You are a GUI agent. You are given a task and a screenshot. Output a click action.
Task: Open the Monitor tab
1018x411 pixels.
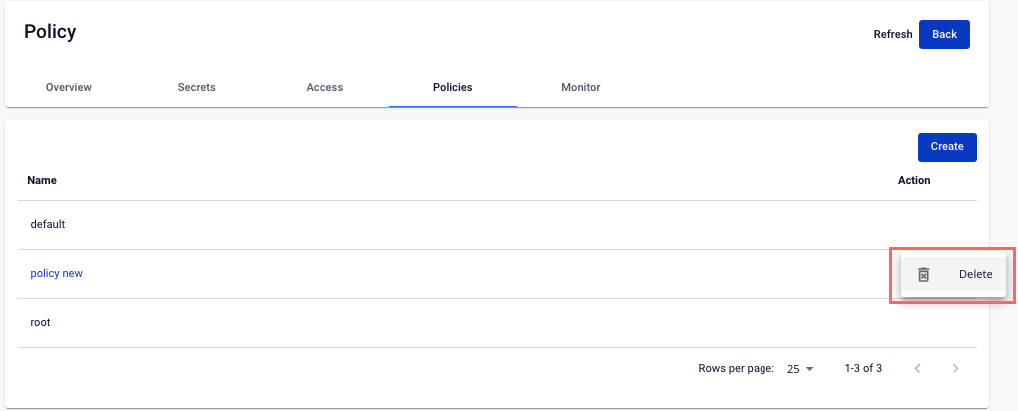tap(580, 87)
